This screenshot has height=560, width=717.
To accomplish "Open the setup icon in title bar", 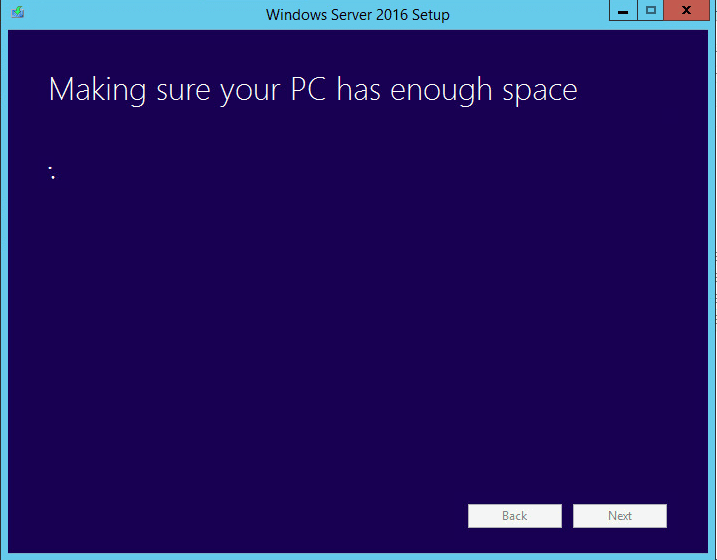I will point(17,11).
